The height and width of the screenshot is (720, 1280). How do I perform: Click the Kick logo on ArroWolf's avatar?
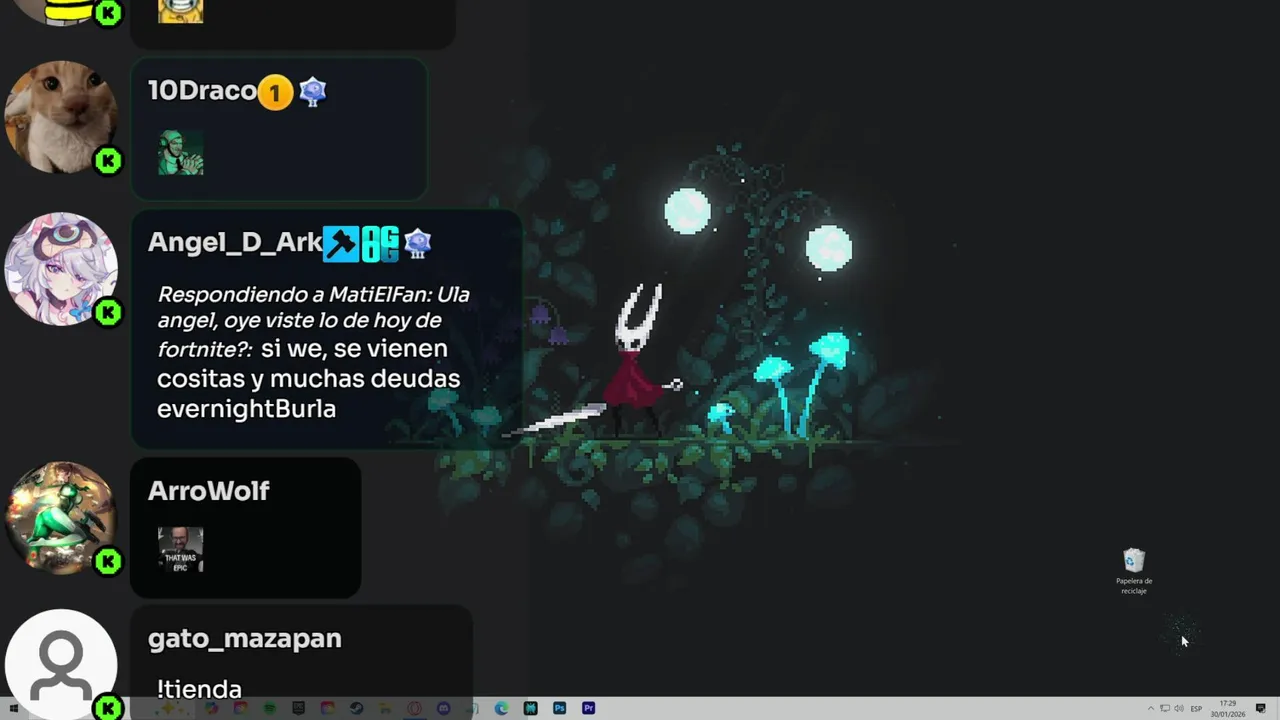coord(108,562)
